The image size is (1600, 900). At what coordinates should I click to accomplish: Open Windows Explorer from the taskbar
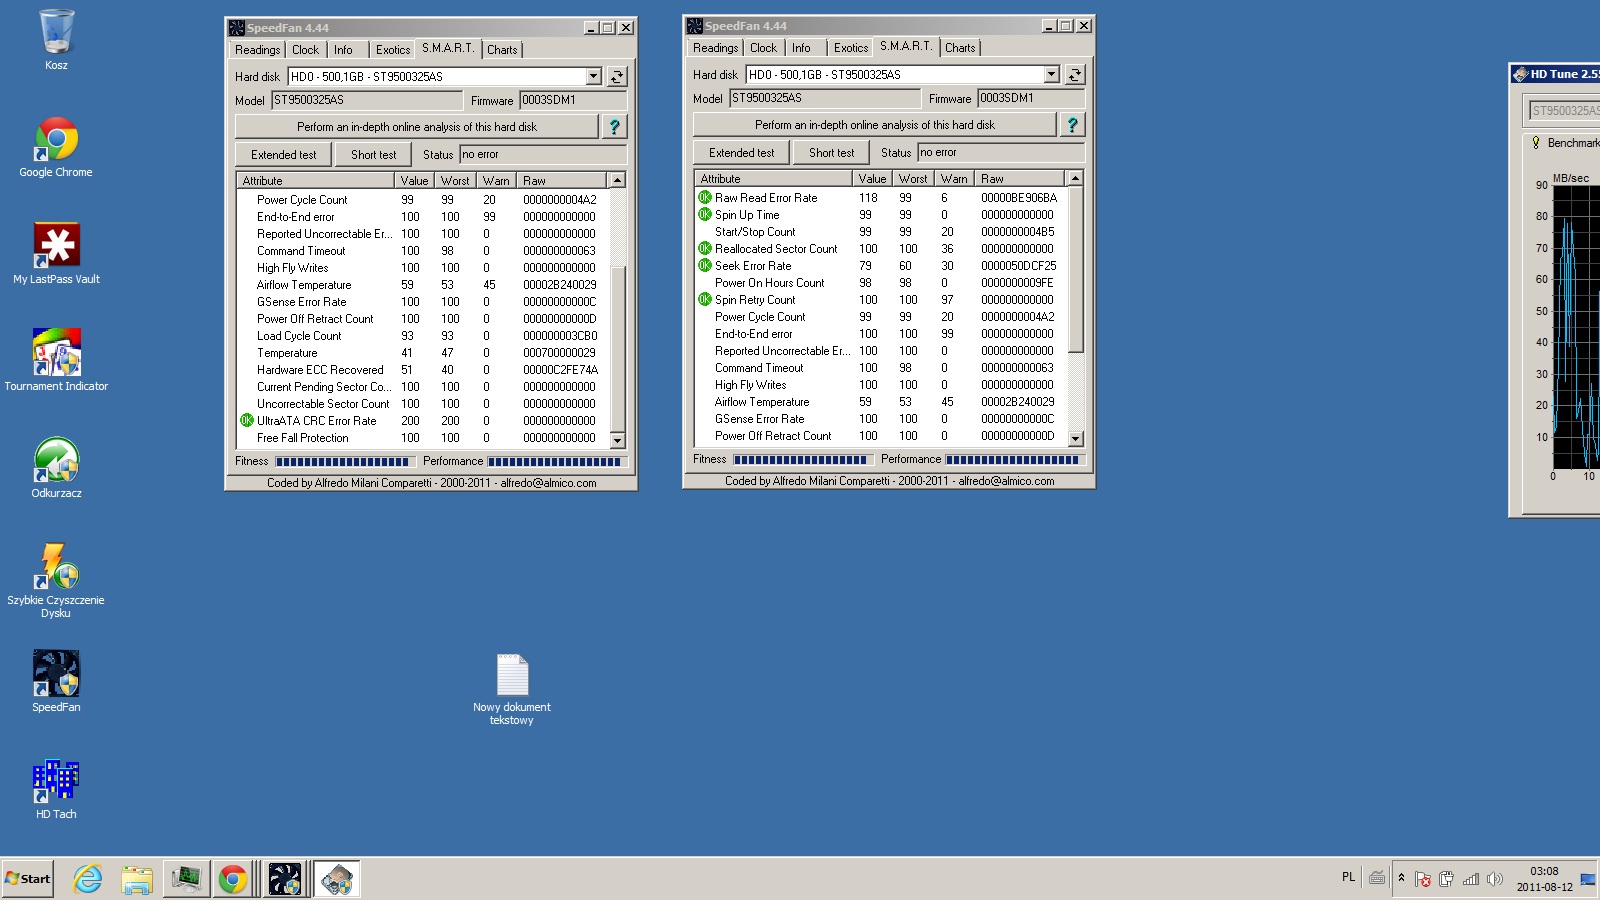tap(137, 879)
